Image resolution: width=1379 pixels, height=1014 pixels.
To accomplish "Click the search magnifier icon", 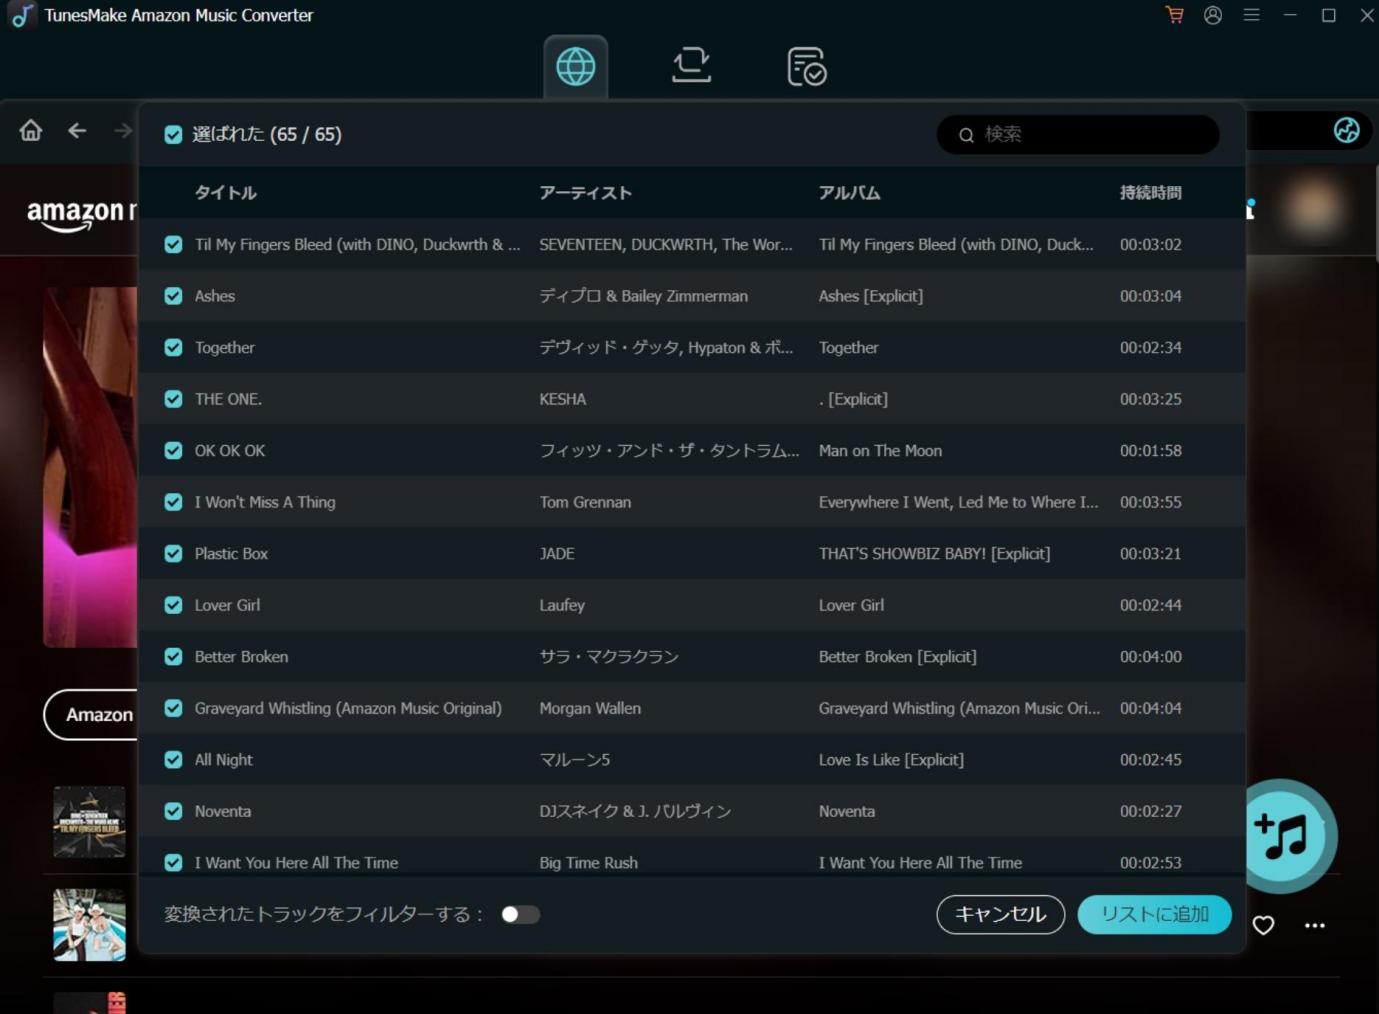I will [x=966, y=135].
